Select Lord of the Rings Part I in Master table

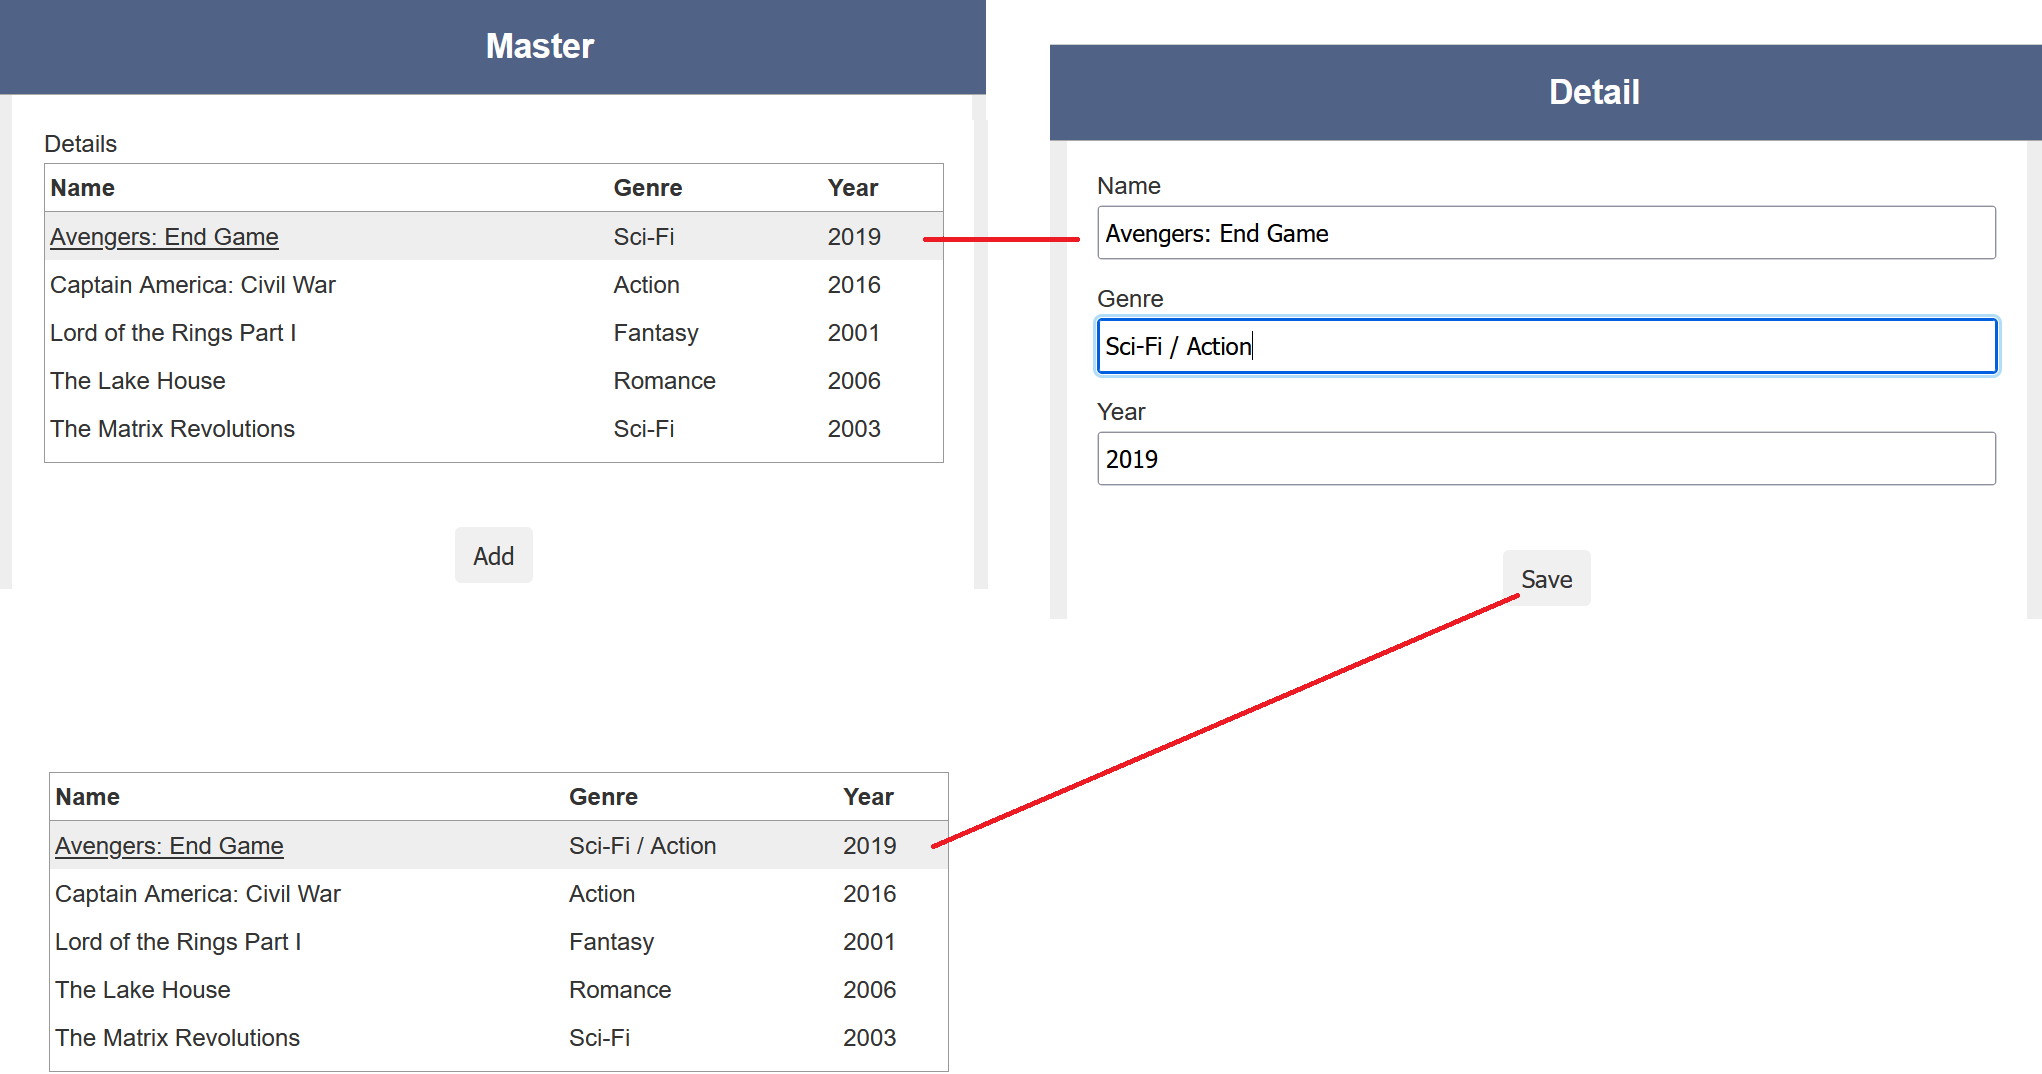pyautogui.click(x=173, y=333)
